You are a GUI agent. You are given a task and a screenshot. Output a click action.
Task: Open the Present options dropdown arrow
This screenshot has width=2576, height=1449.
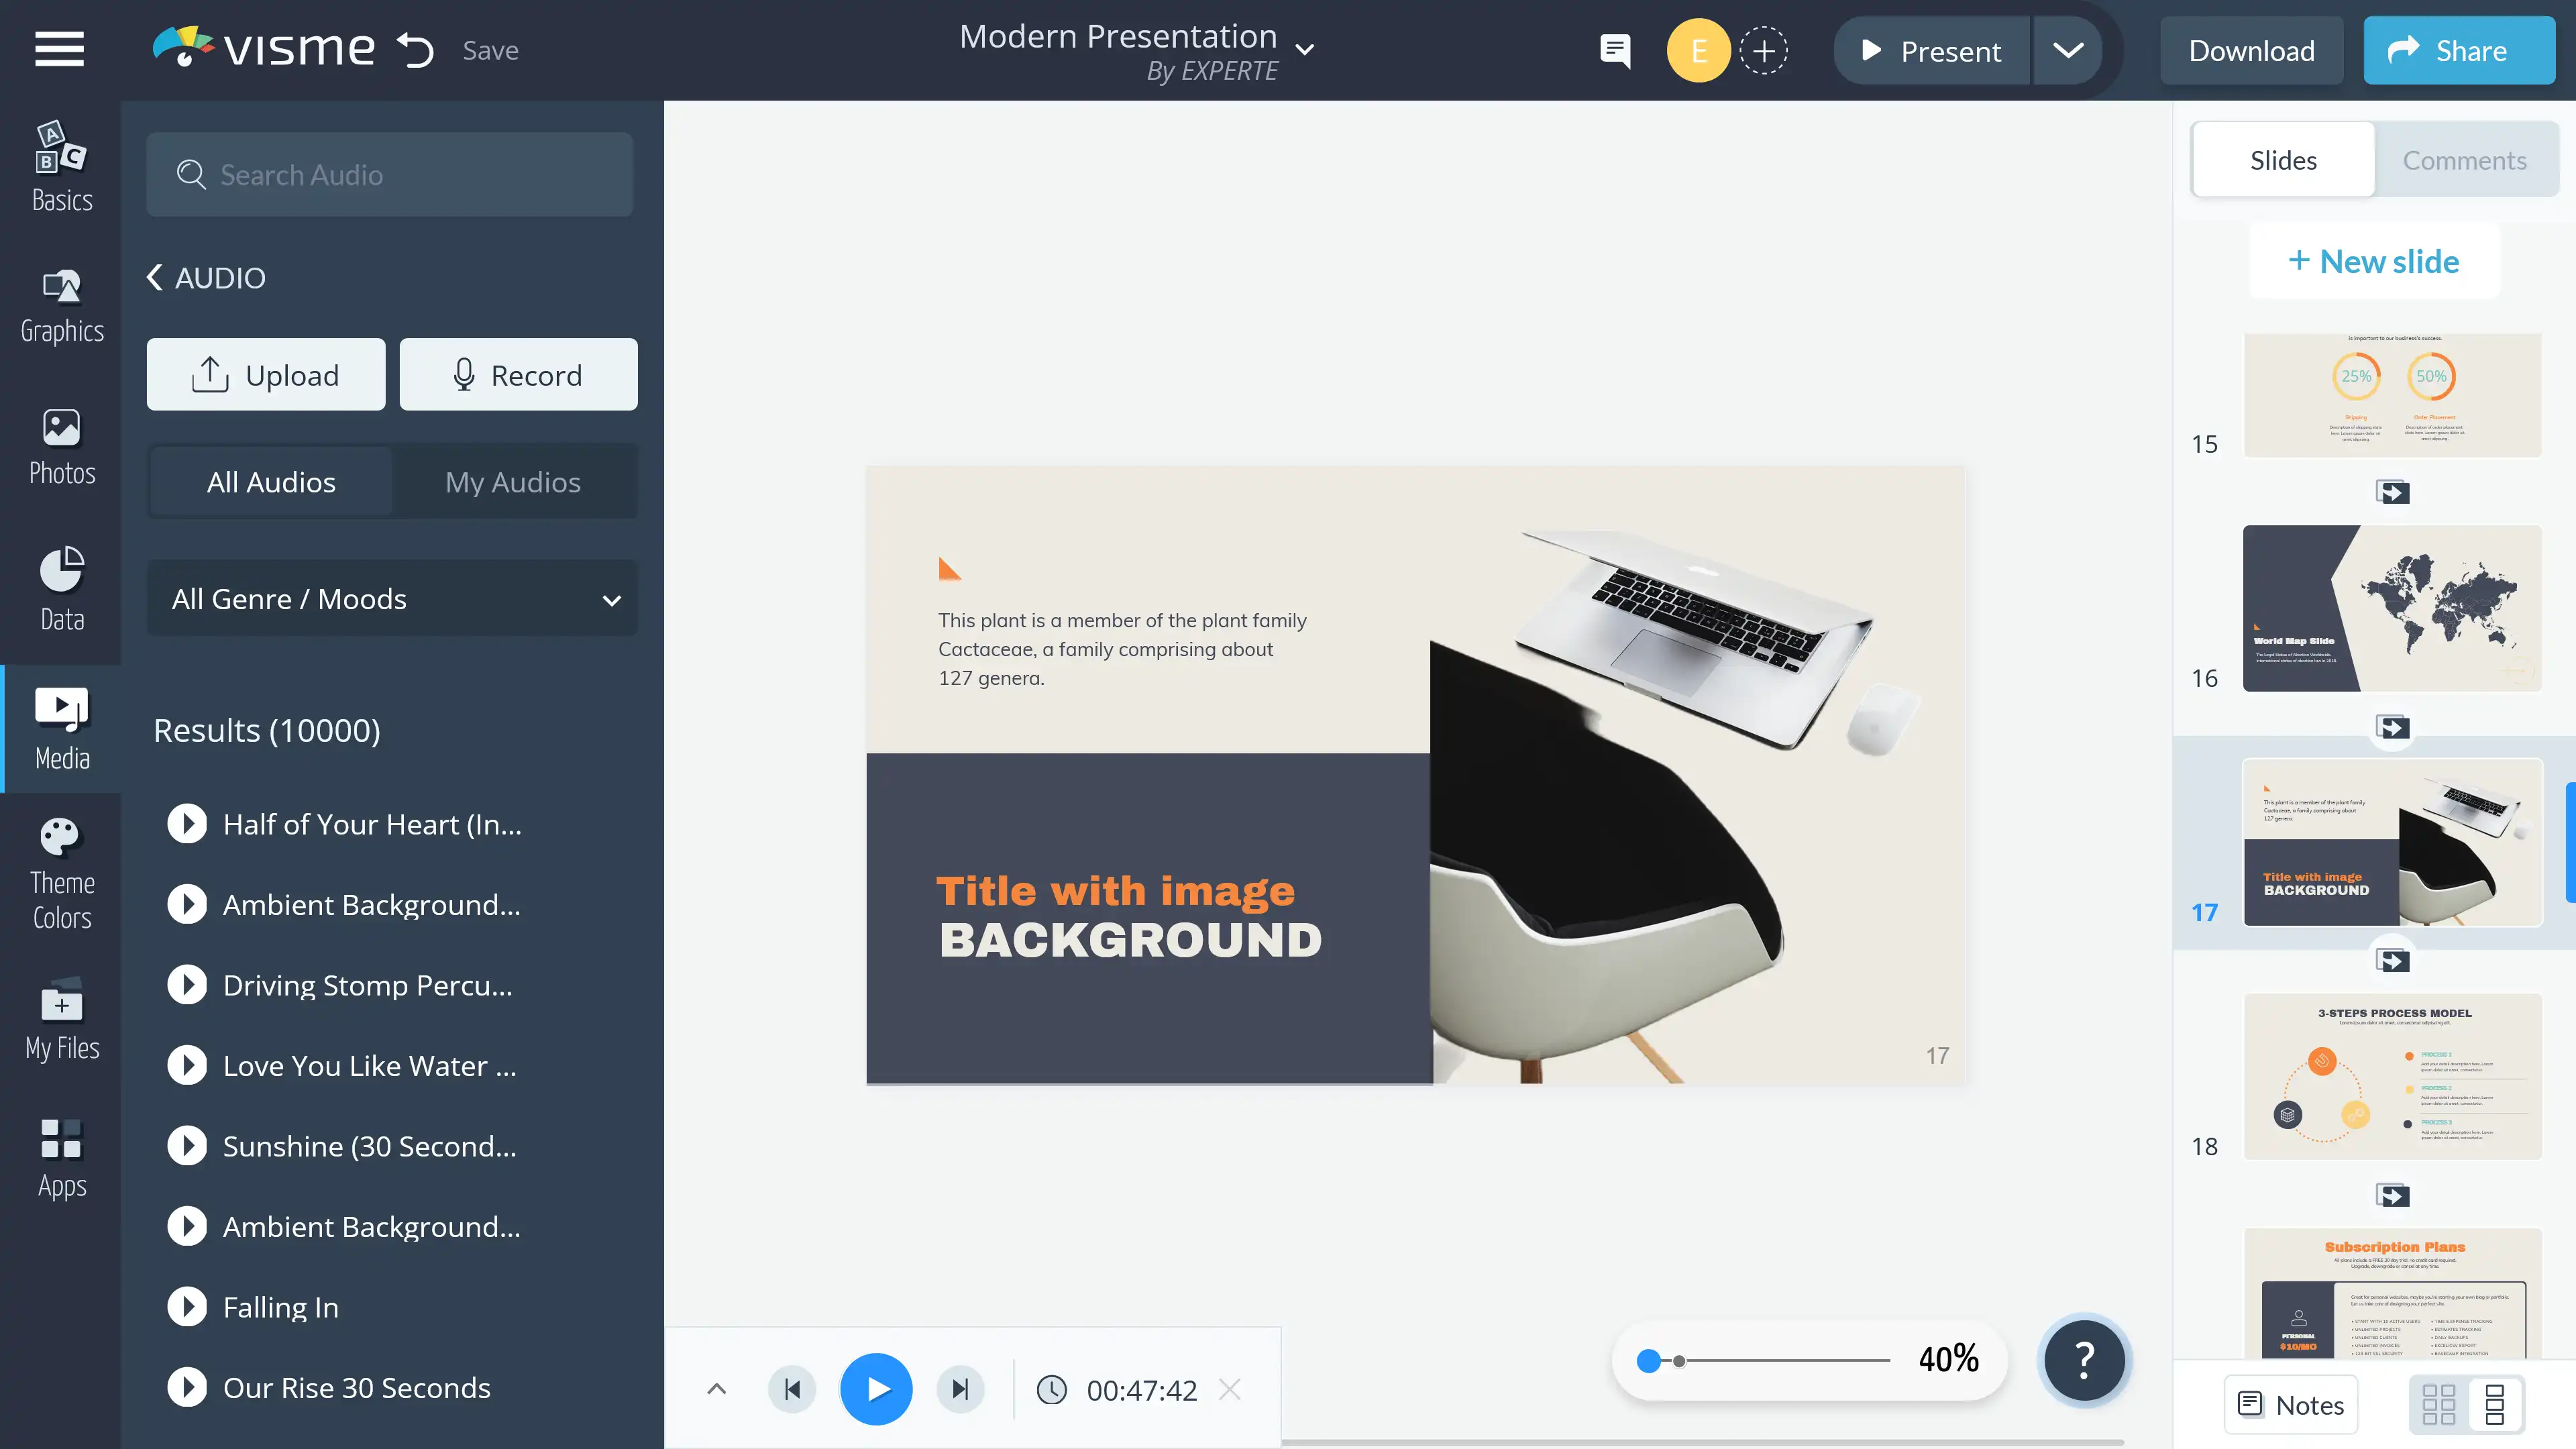click(x=2068, y=50)
